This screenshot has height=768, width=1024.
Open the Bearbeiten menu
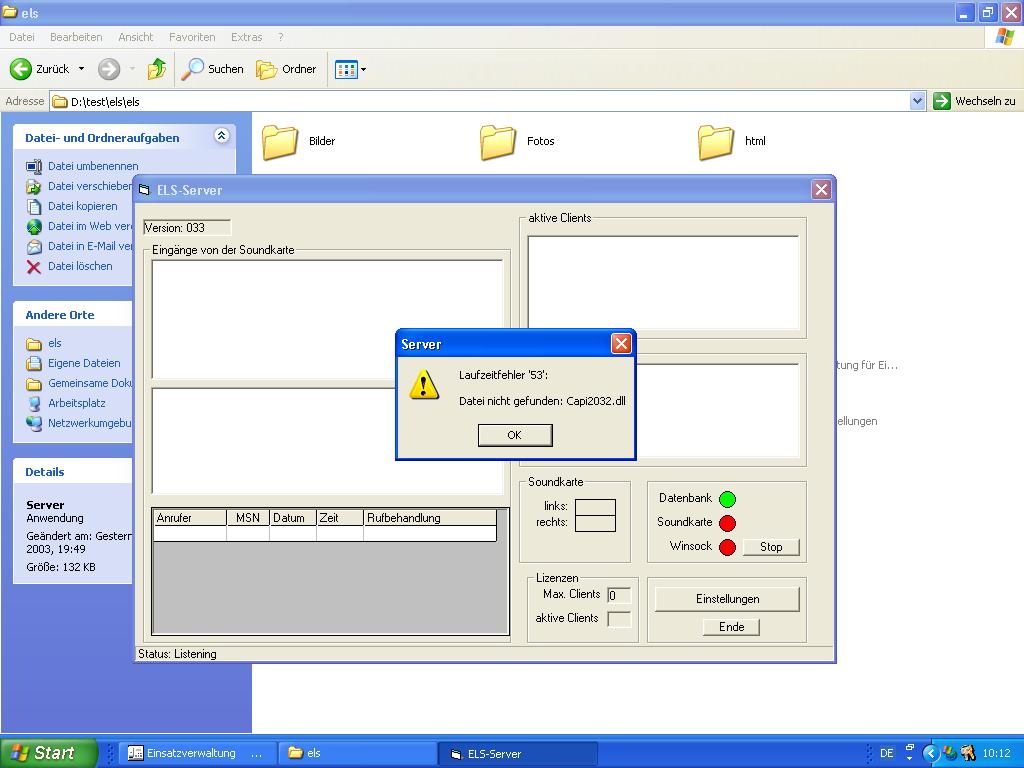pyautogui.click(x=76, y=37)
